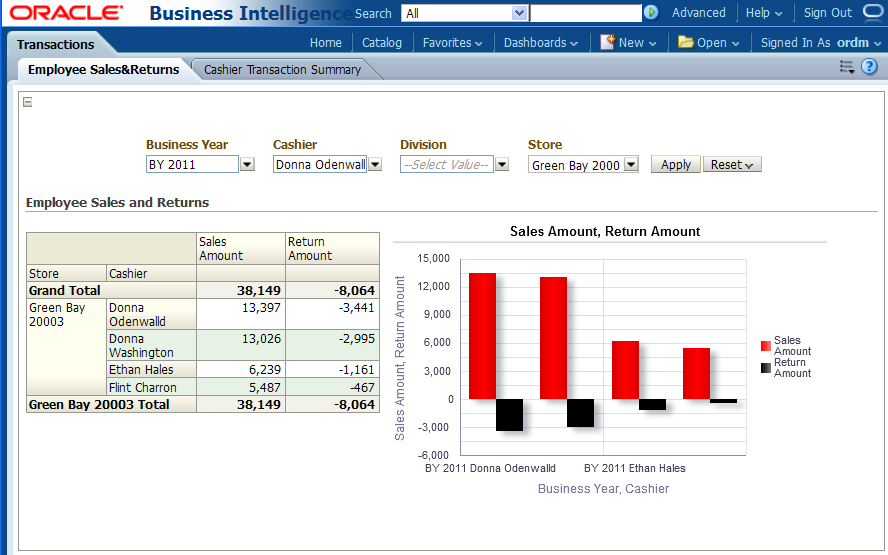
Task: Open the Business Year dropdown
Action: click(x=247, y=165)
